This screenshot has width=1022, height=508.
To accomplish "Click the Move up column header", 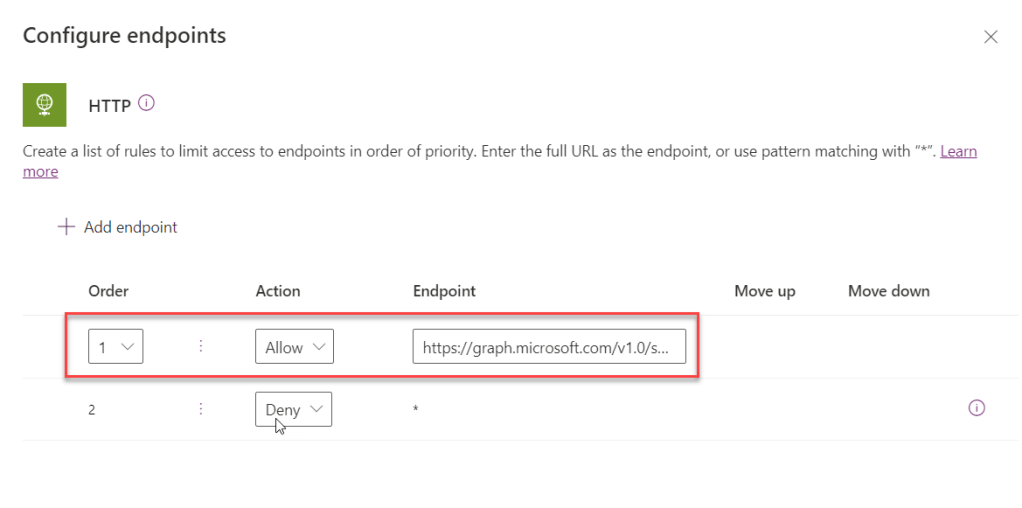I will [765, 291].
